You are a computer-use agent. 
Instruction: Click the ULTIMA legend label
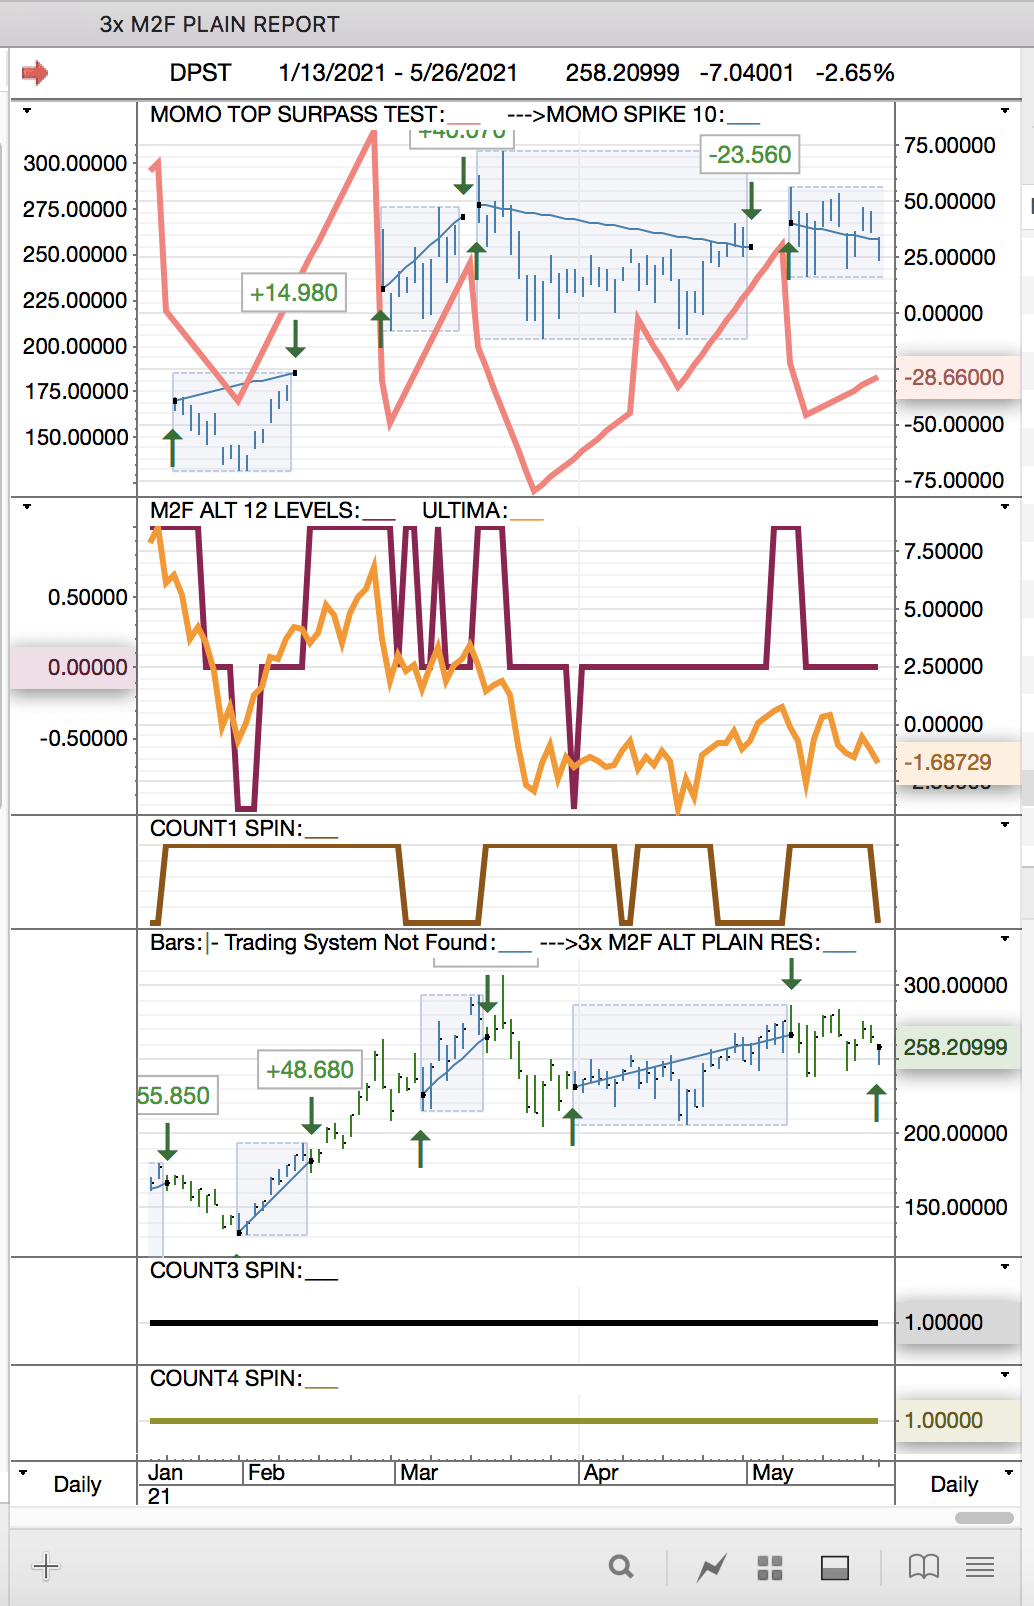[465, 511]
